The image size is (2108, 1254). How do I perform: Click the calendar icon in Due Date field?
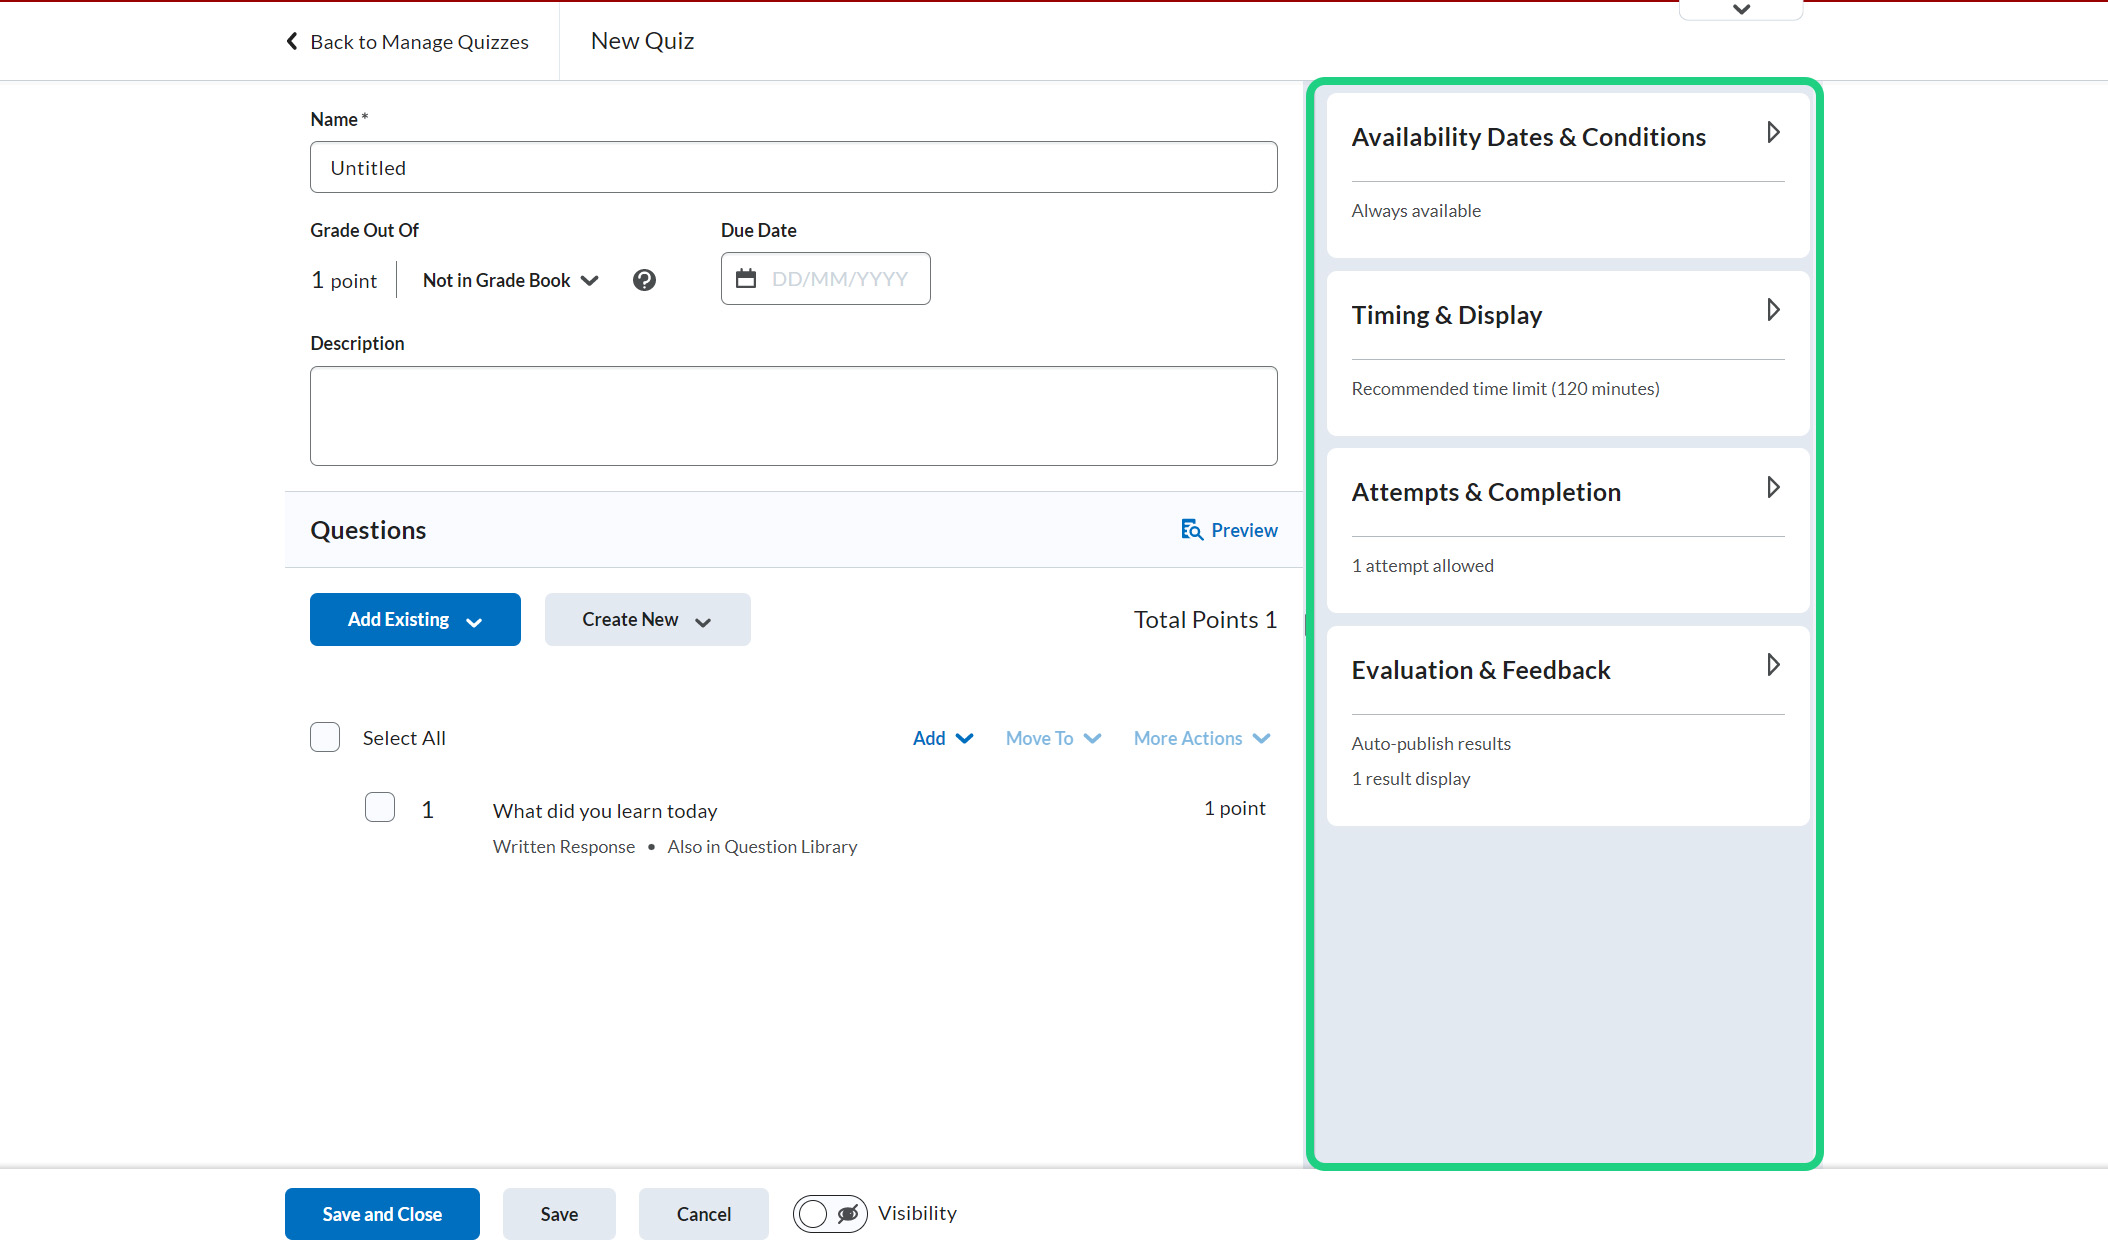[746, 279]
